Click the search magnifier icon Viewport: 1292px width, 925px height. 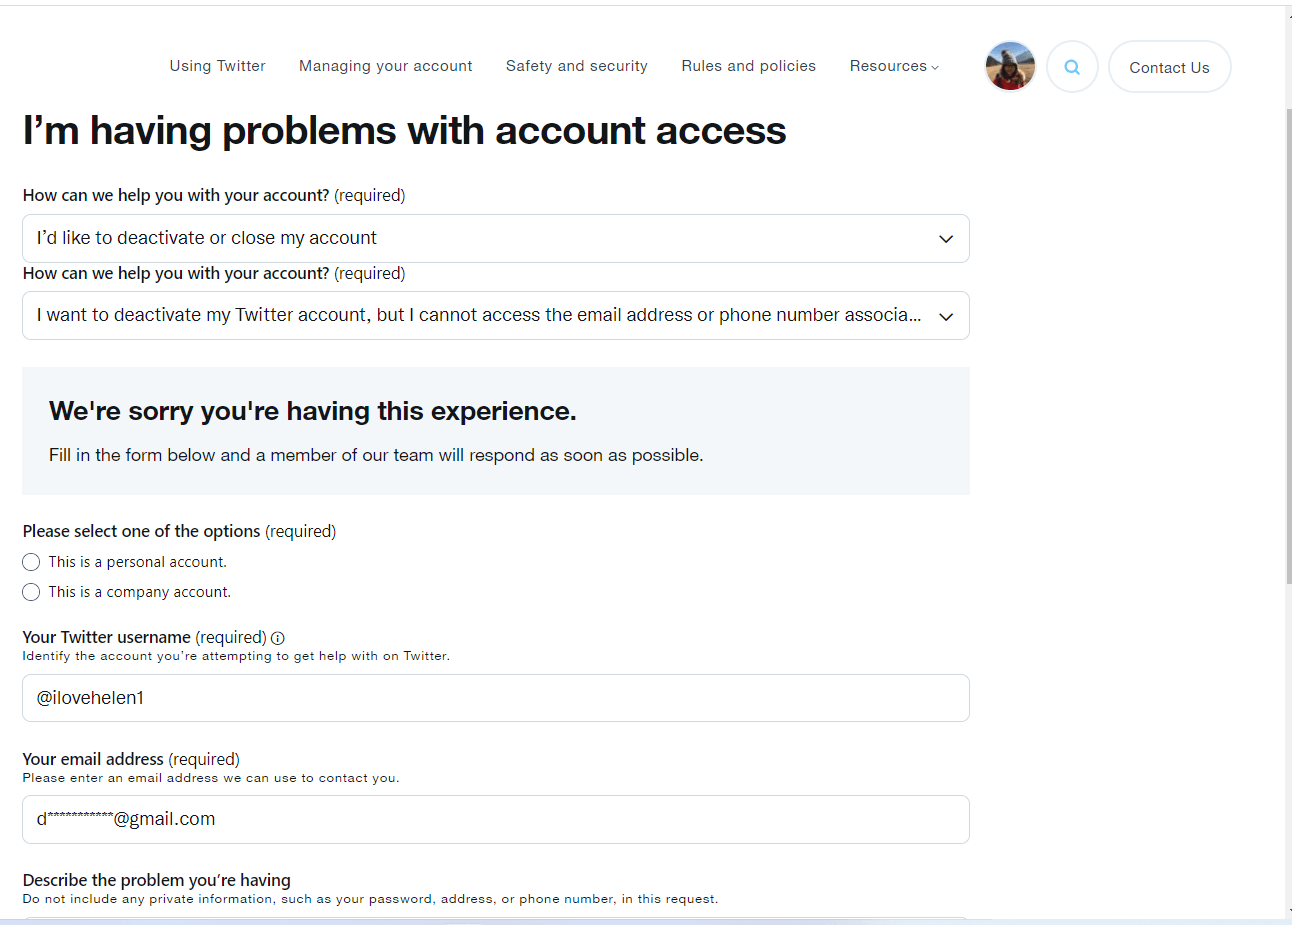coord(1072,67)
